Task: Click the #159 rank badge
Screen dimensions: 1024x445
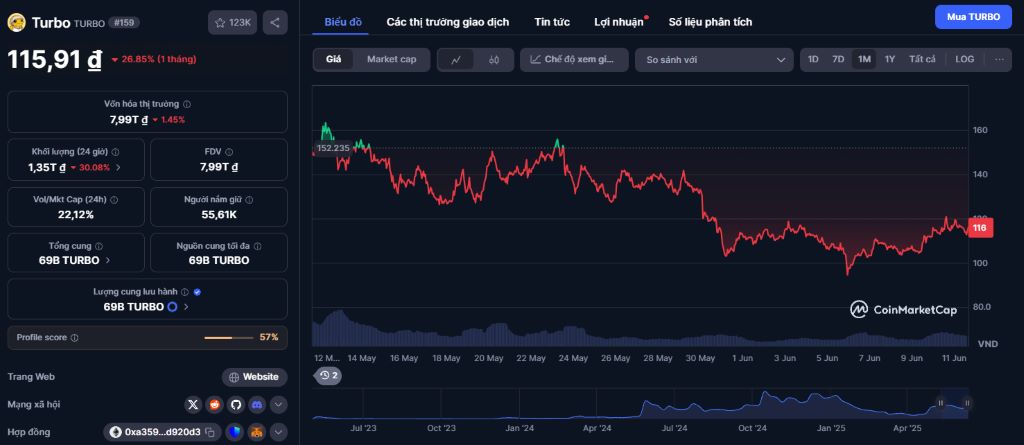Action: coord(124,22)
